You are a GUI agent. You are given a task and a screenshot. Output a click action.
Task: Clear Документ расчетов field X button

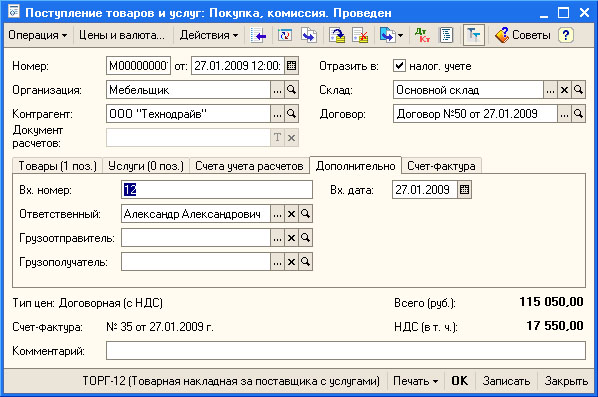pyautogui.click(x=291, y=138)
